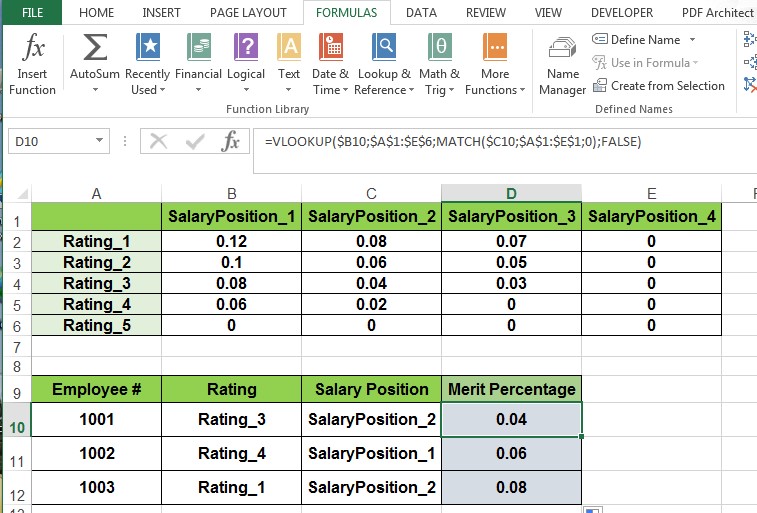
Task: Expand the Define Name dropdown arrow
Action: (x=691, y=40)
